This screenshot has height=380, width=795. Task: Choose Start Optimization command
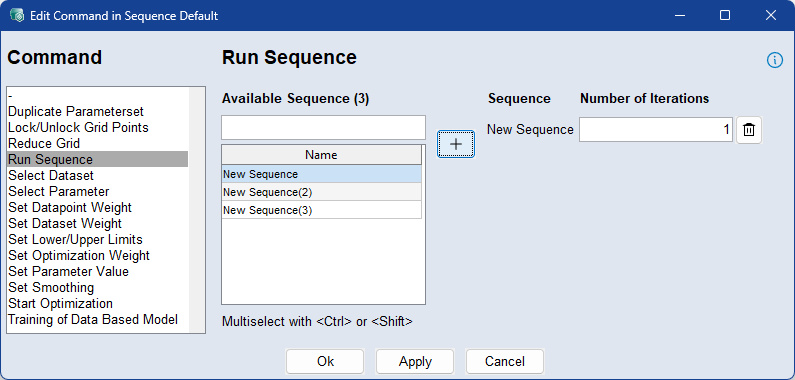[x=60, y=303]
